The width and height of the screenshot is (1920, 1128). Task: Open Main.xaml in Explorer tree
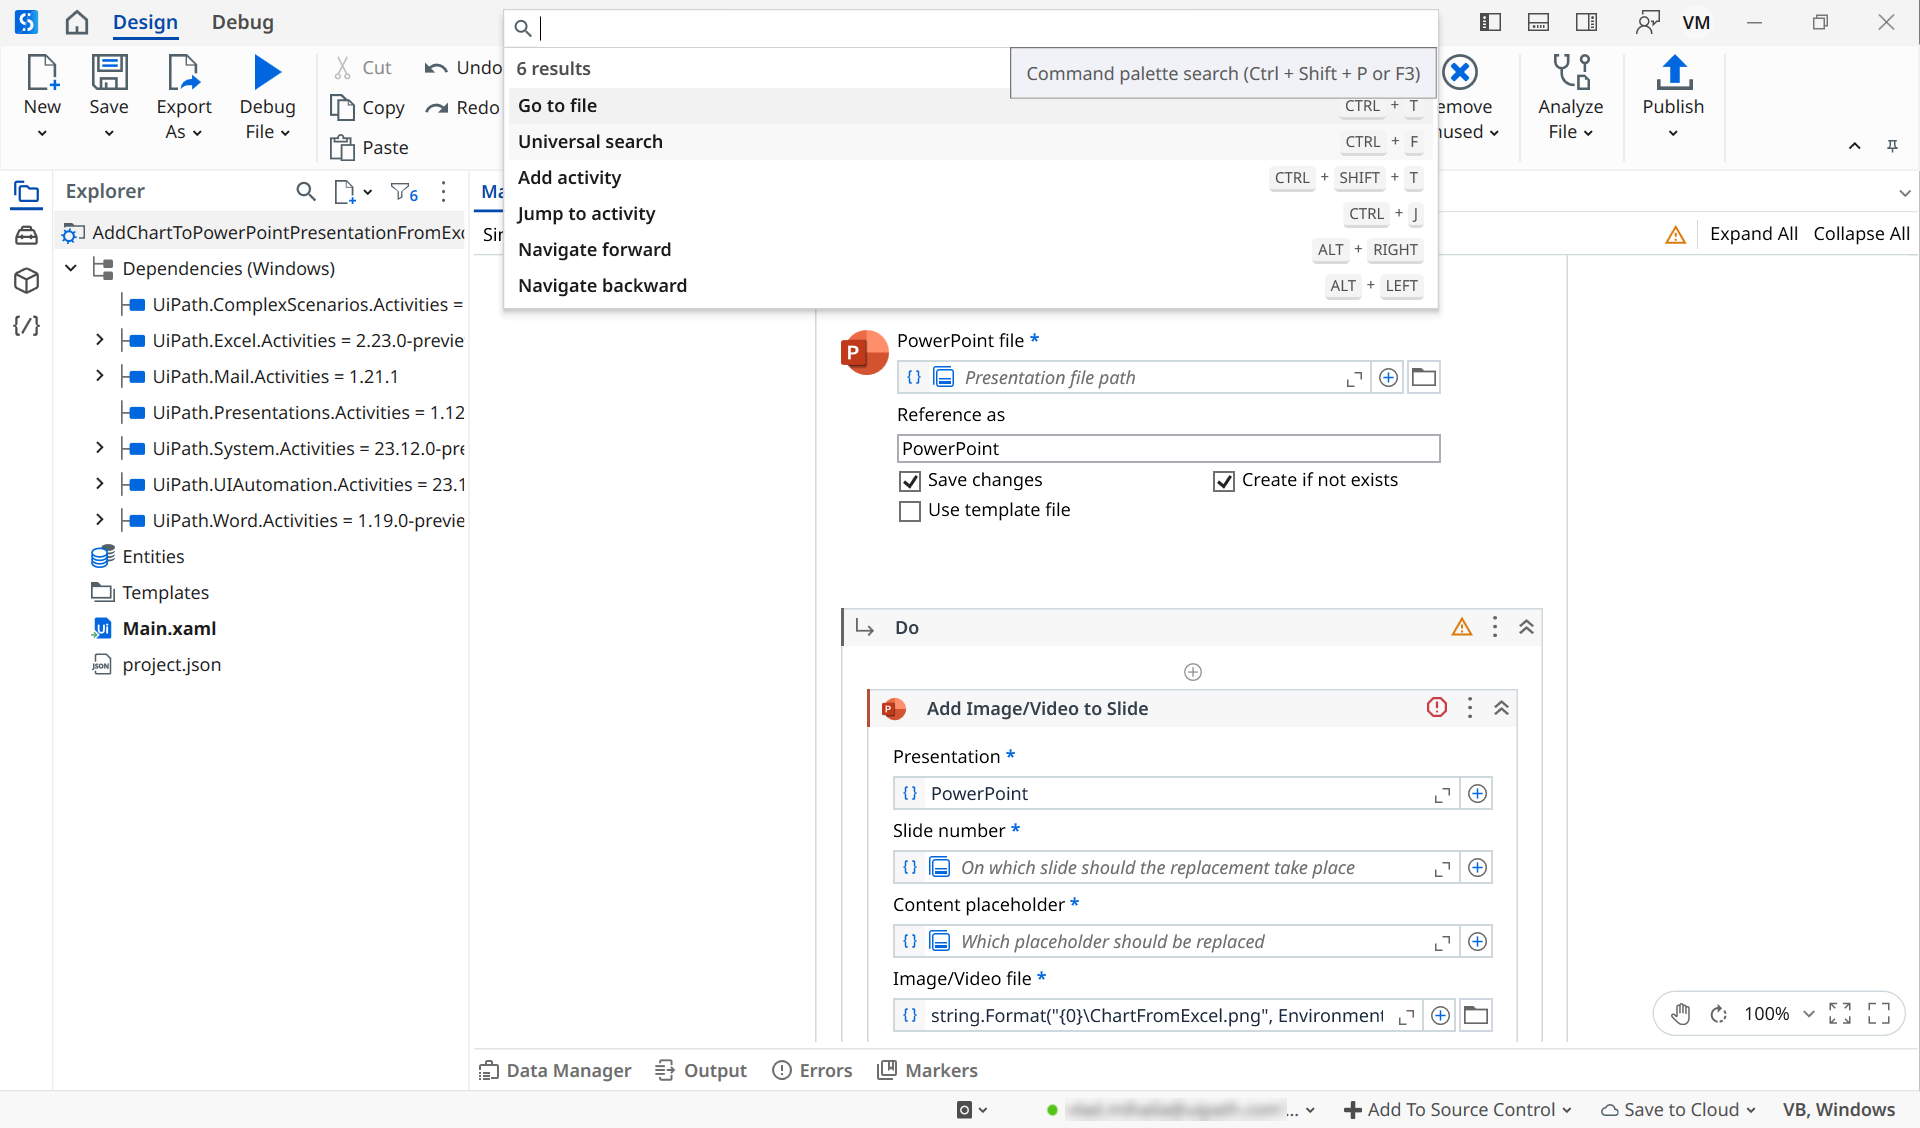tap(169, 628)
